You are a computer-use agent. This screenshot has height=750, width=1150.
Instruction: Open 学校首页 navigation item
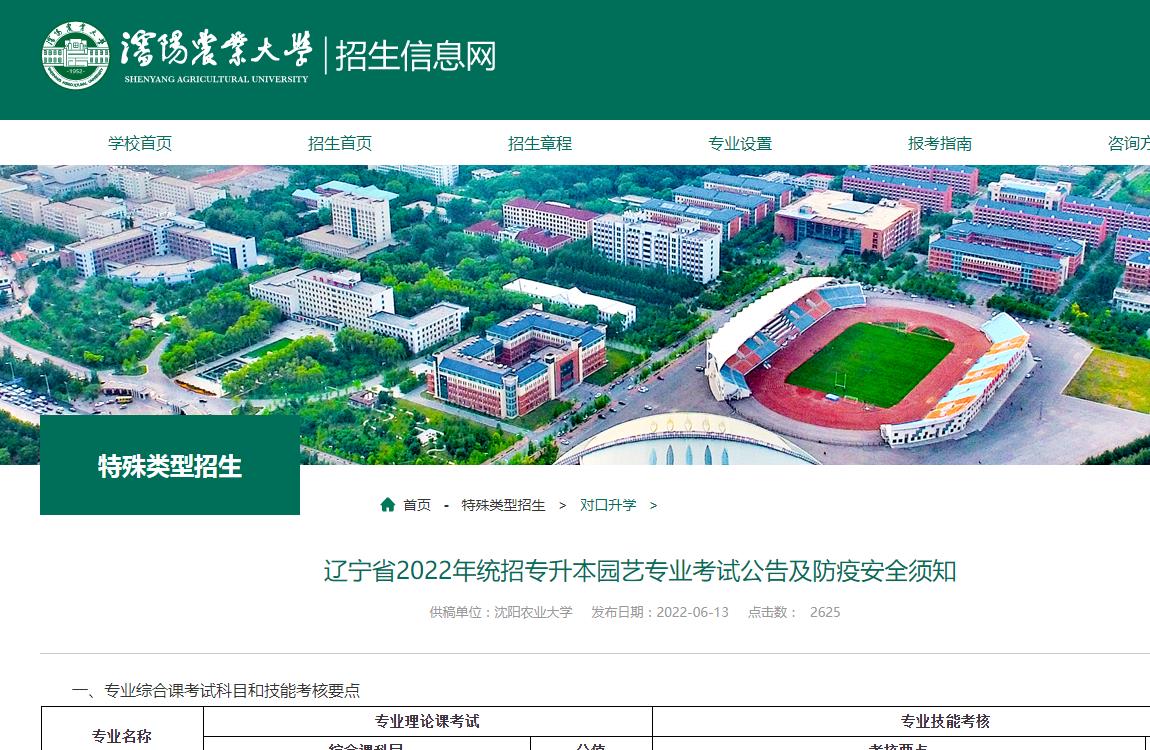click(140, 143)
